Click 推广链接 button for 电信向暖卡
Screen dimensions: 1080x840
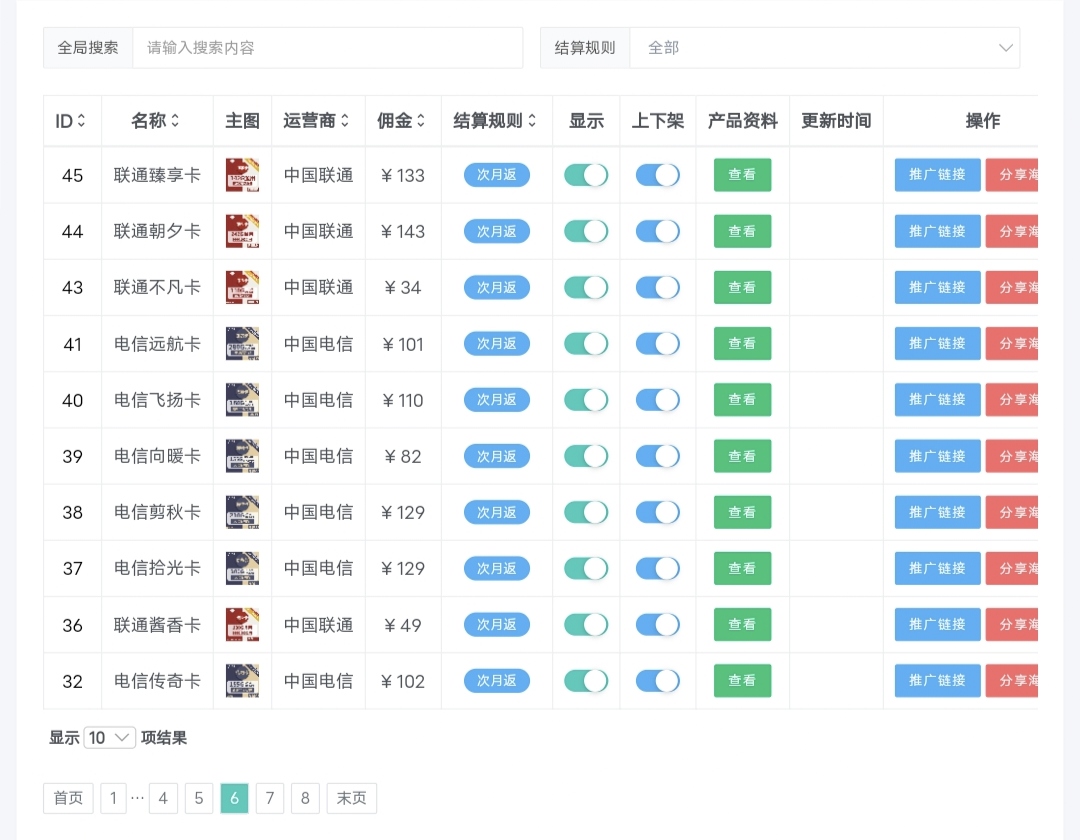937,456
